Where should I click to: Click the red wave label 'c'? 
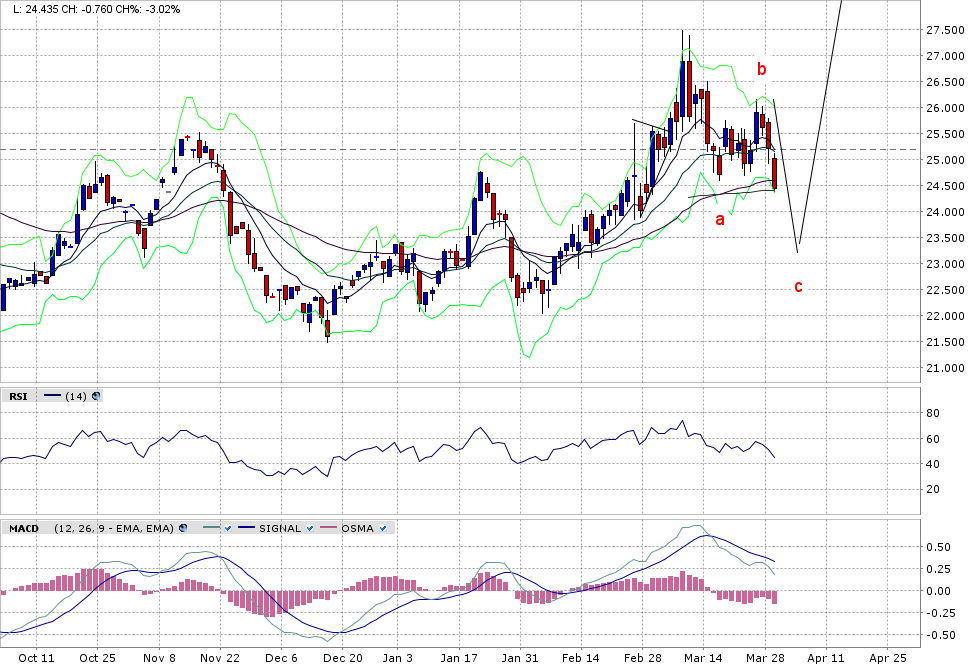point(798,287)
